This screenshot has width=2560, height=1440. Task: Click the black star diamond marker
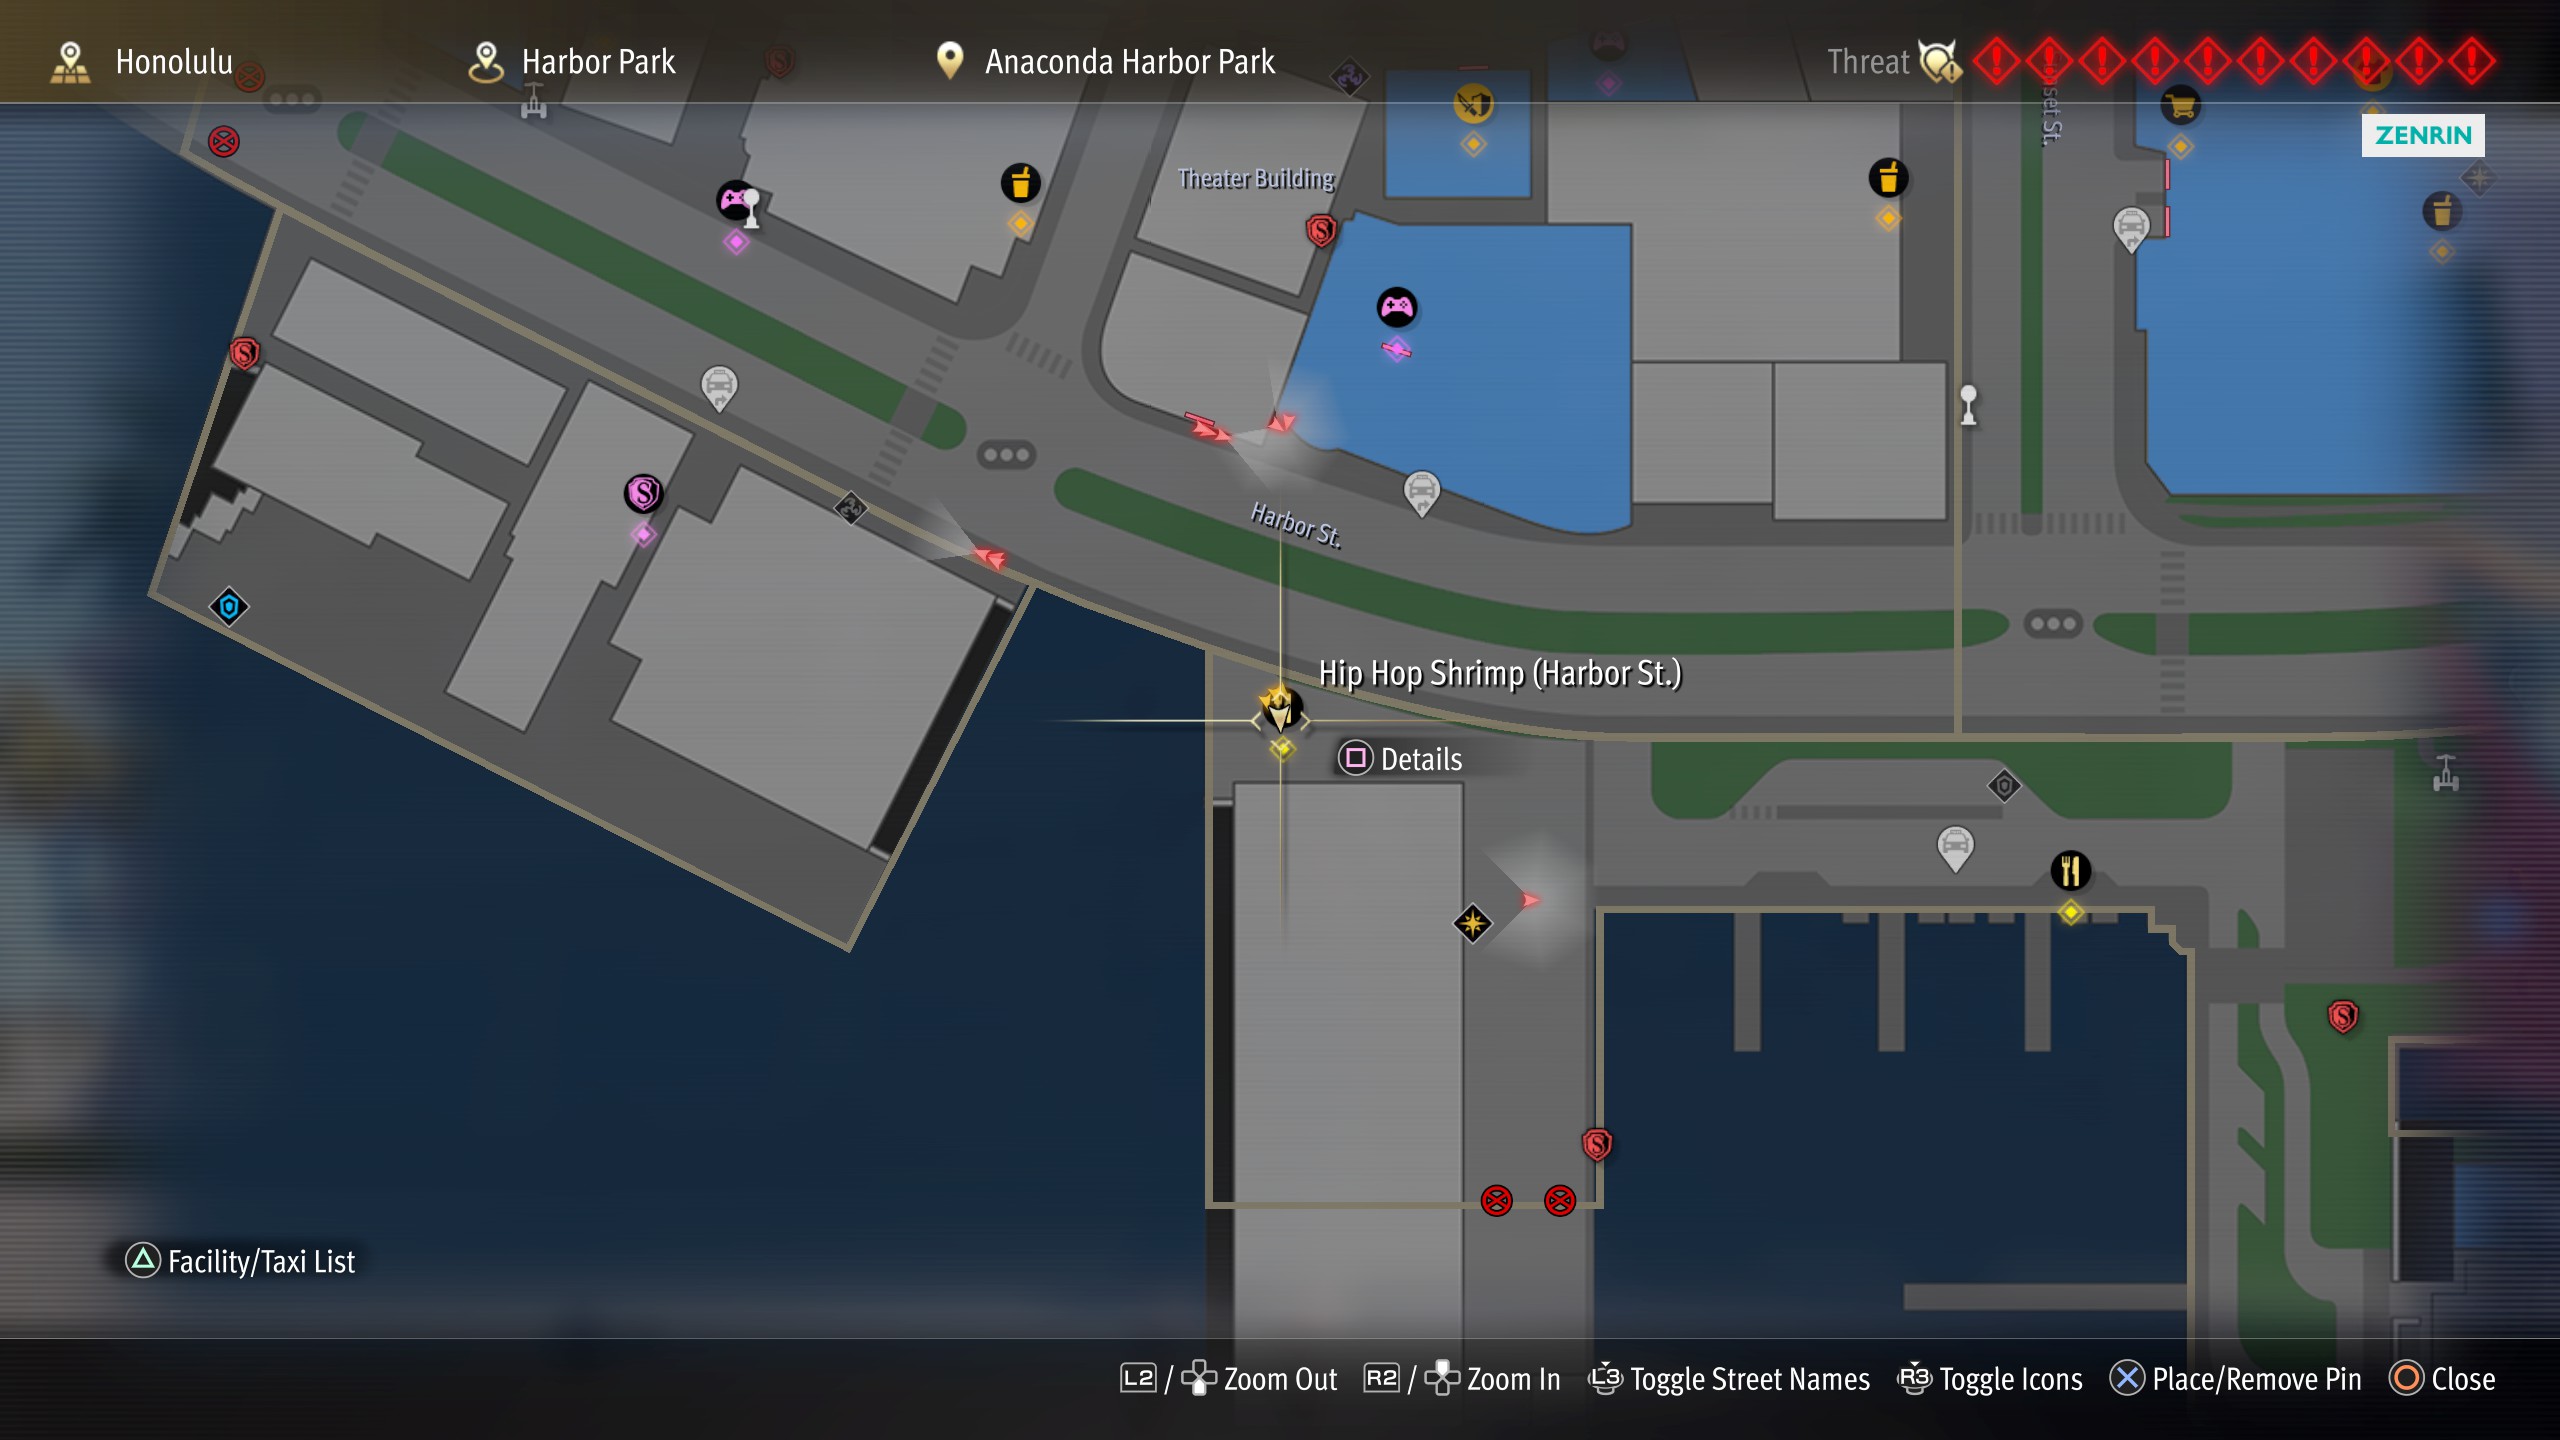tap(1472, 923)
